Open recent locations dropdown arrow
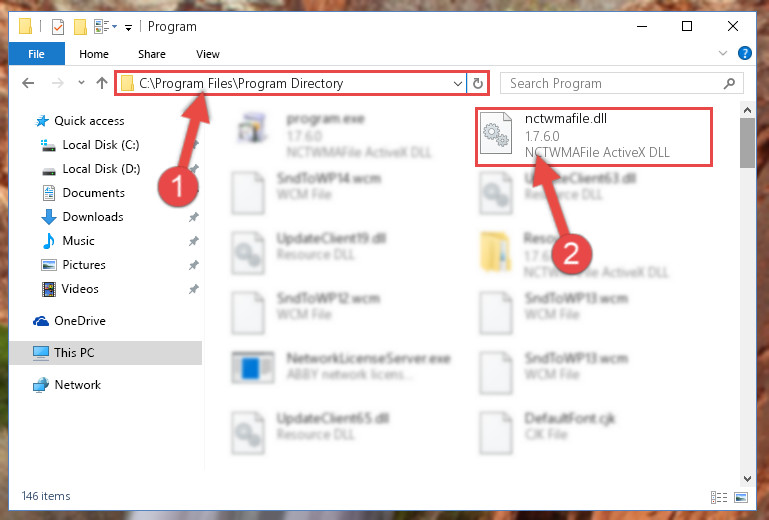Screen dimensions: 769x520 point(81,83)
